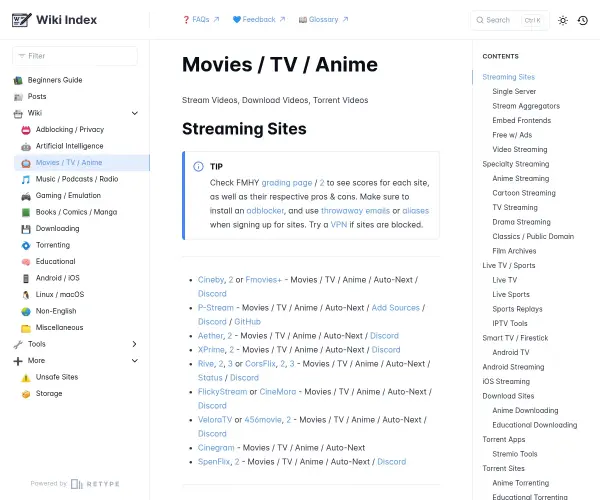600x500 pixels.
Task: Click the Adblocking / Privacy icon
Action: (x=26, y=130)
